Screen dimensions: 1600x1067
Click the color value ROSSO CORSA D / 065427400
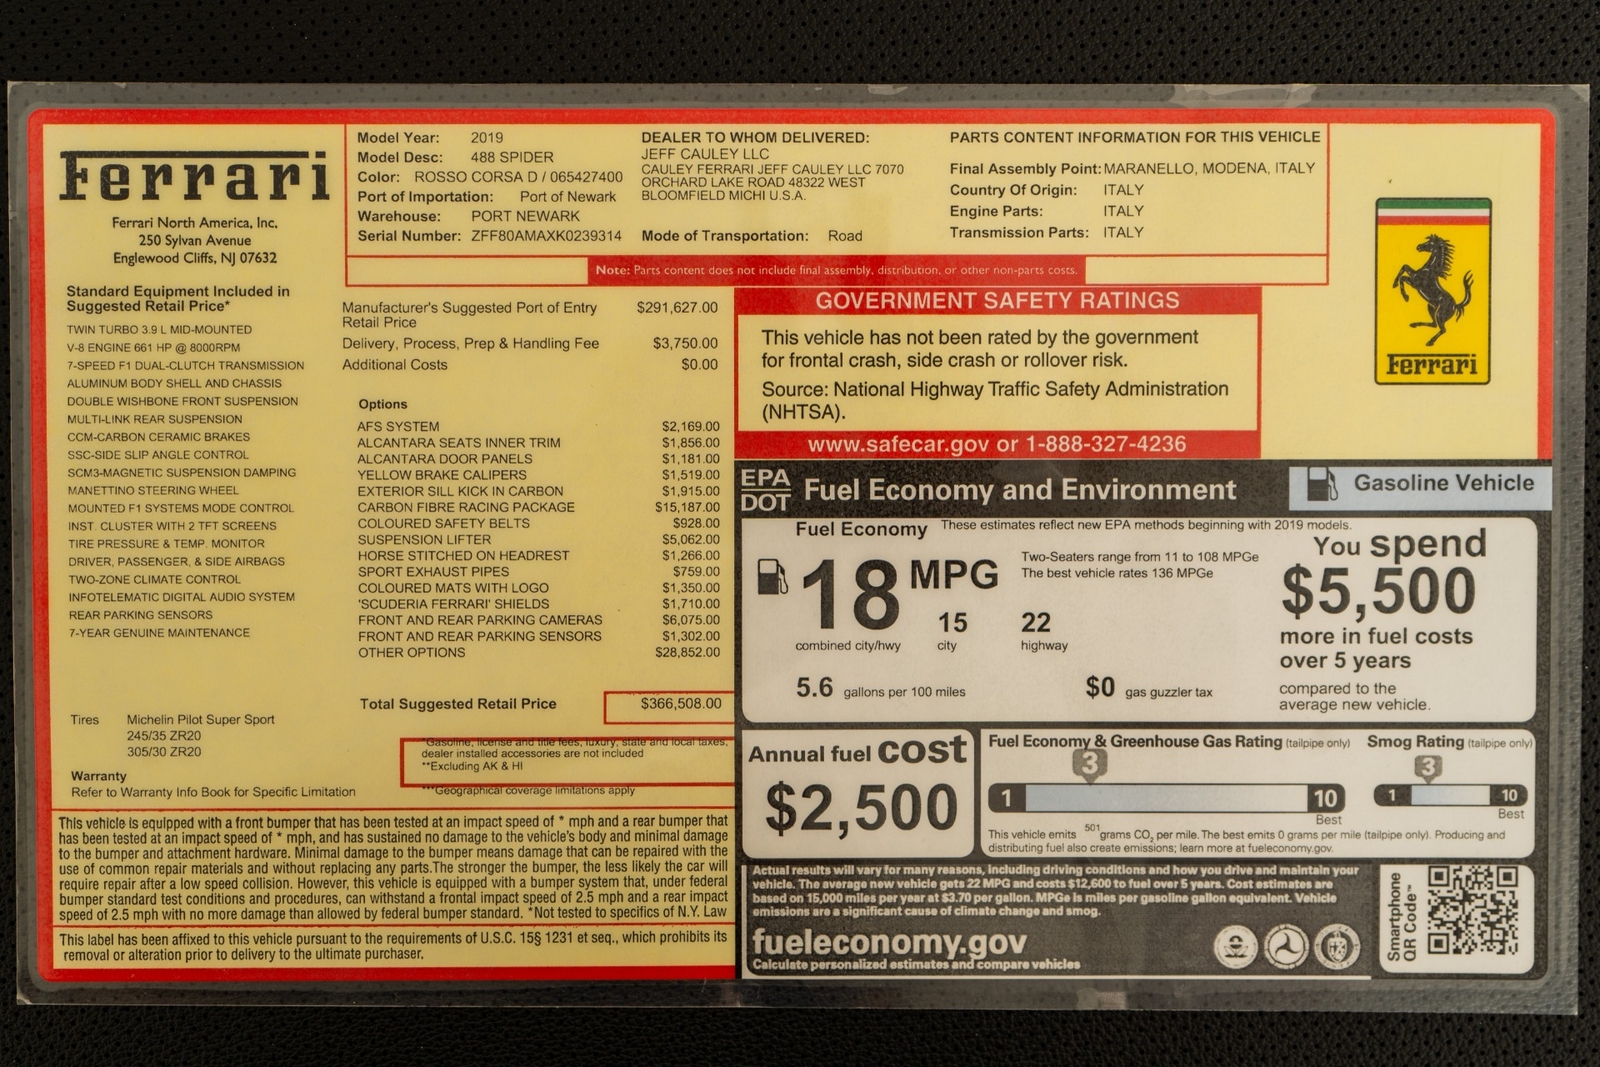click(518, 177)
